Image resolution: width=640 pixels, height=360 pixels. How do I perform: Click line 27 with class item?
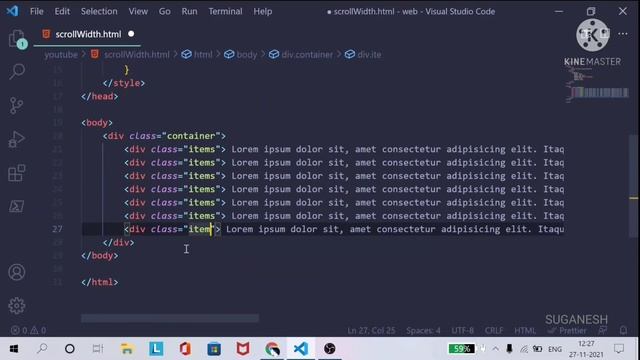[x=323, y=229]
